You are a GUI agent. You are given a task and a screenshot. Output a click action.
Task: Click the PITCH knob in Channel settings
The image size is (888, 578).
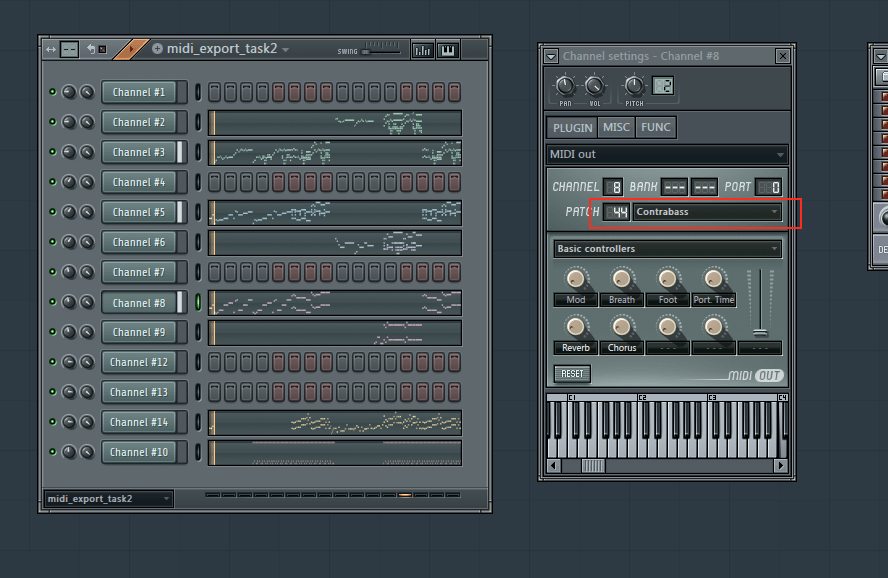pos(634,86)
